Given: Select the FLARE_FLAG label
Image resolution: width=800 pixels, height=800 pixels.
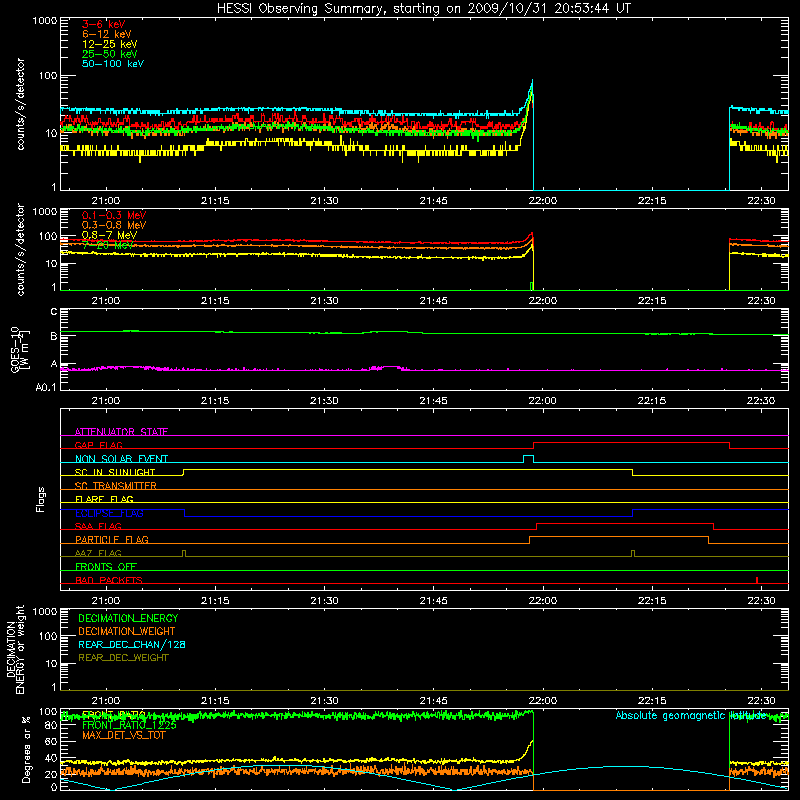Looking at the screenshot, I should pyautogui.click(x=104, y=499).
